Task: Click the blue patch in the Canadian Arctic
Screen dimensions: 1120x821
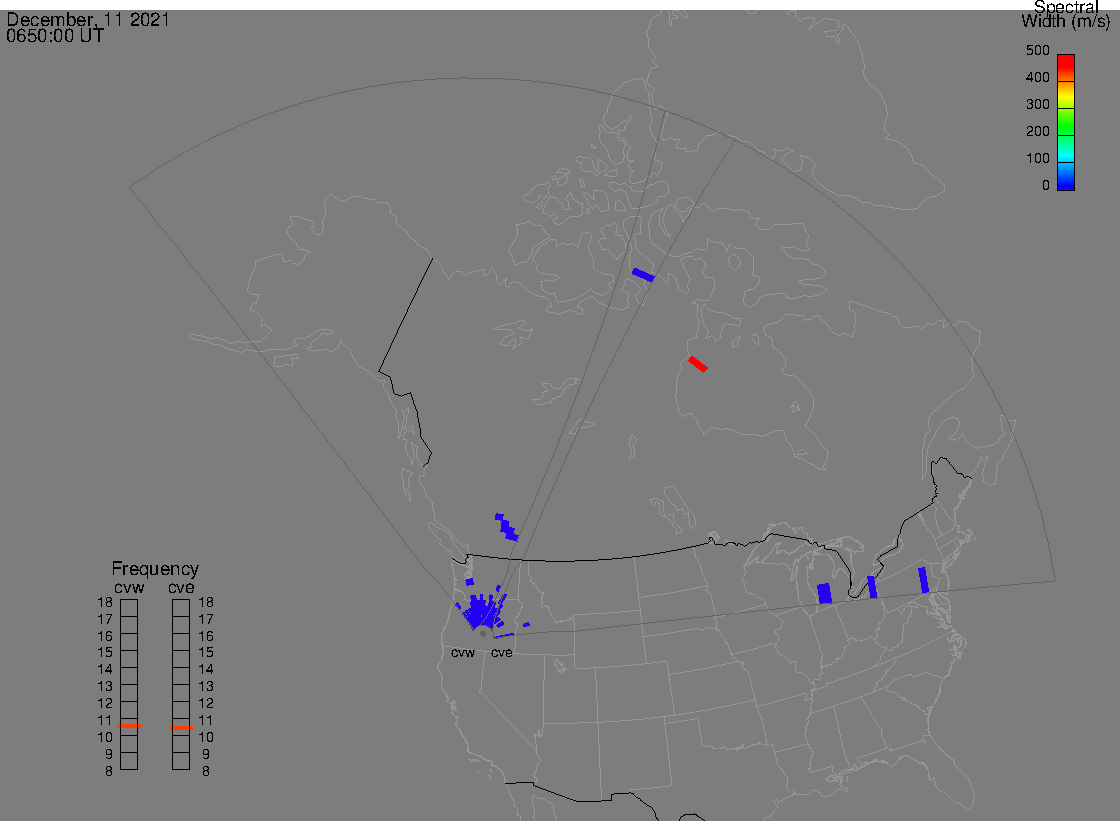Action: (x=643, y=275)
